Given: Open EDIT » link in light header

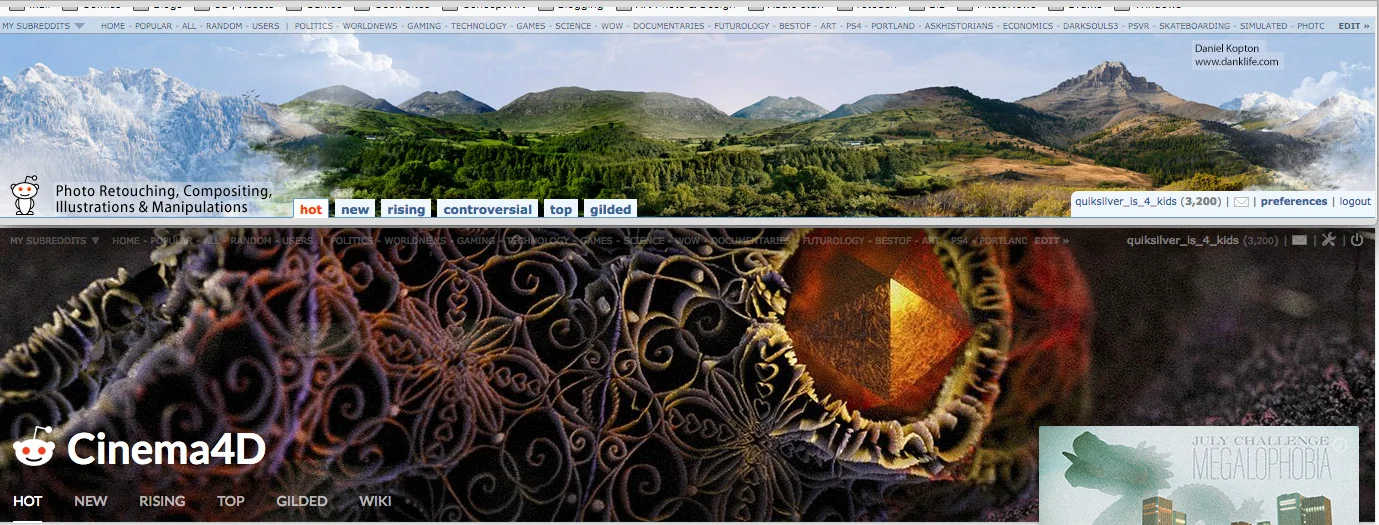Looking at the screenshot, I should pos(1354,26).
